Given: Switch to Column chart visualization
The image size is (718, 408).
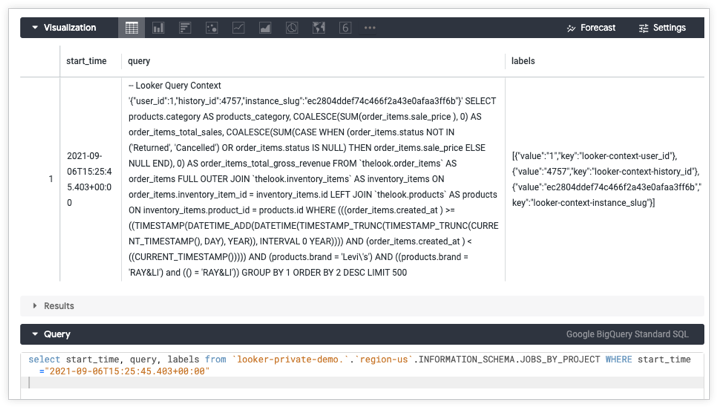Looking at the screenshot, I should [158, 28].
